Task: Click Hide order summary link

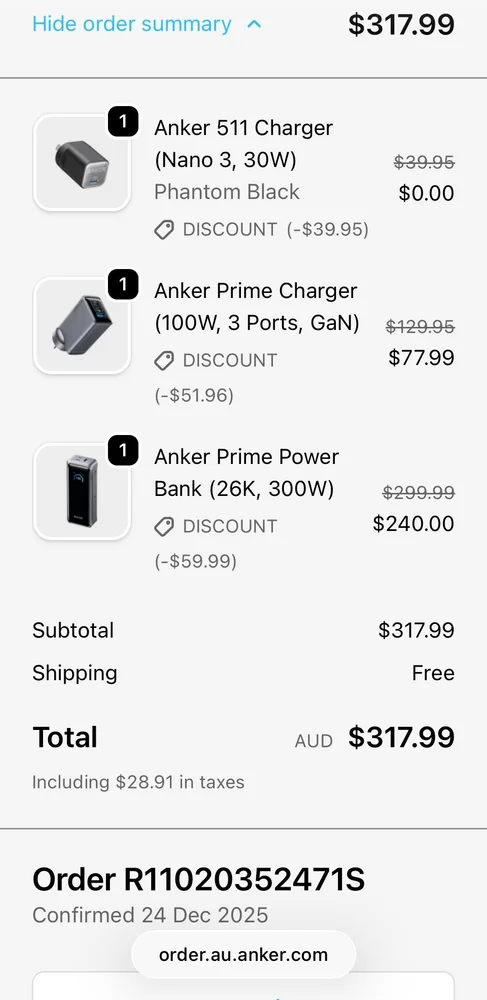Action: pyautogui.click(x=131, y=24)
